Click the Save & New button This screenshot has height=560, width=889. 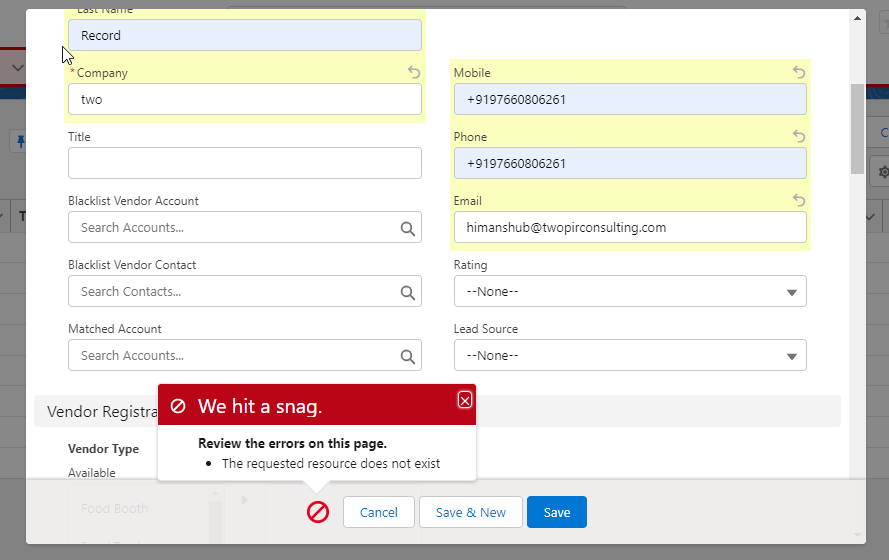tap(470, 512)
